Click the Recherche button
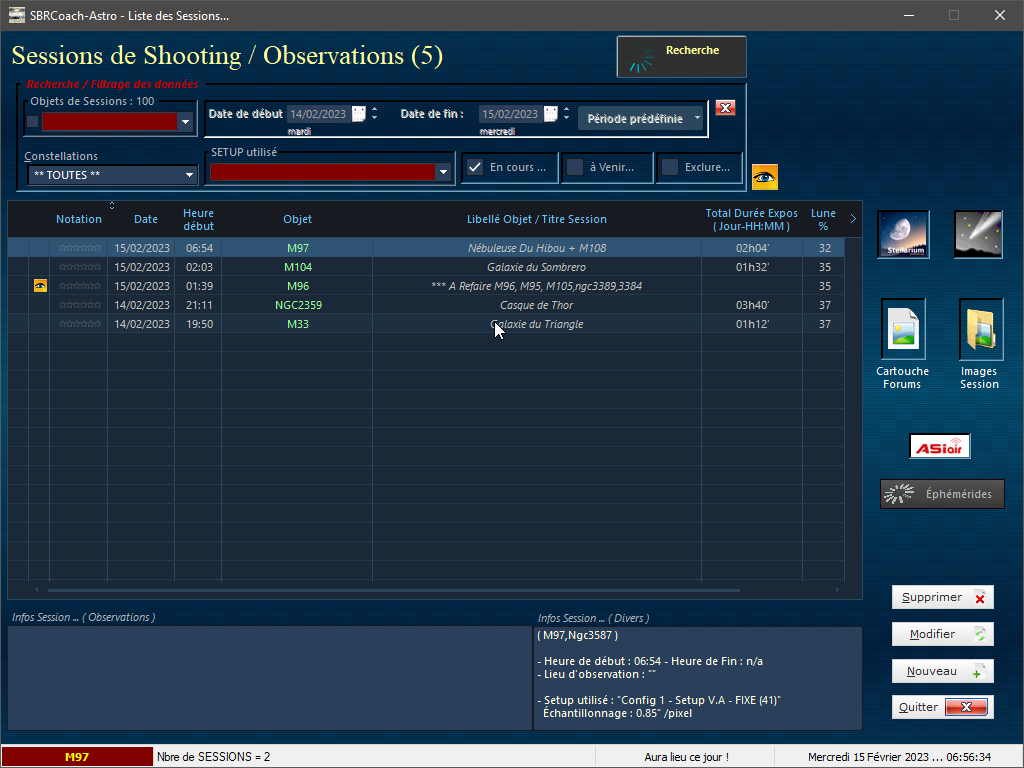 tap(681, 57)
